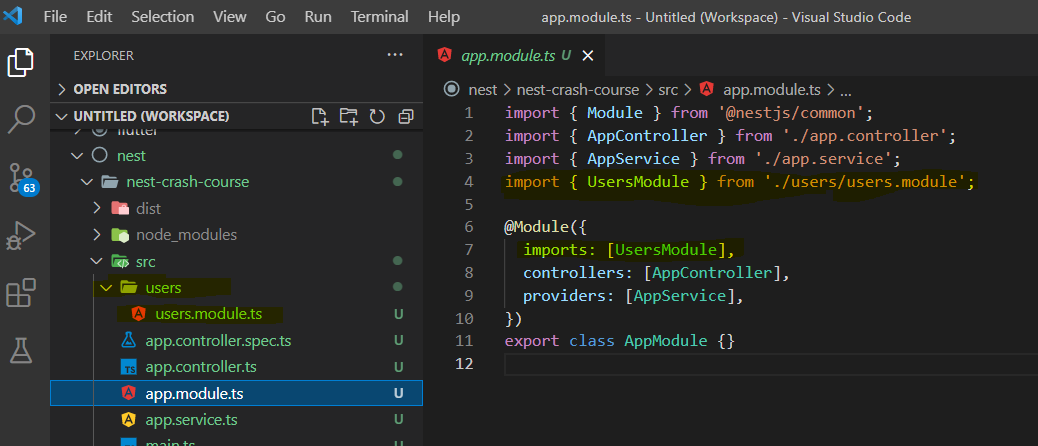Open the Run and Debug view
This screenshot has height=446, width=1038.
click(x=22, y=236)
